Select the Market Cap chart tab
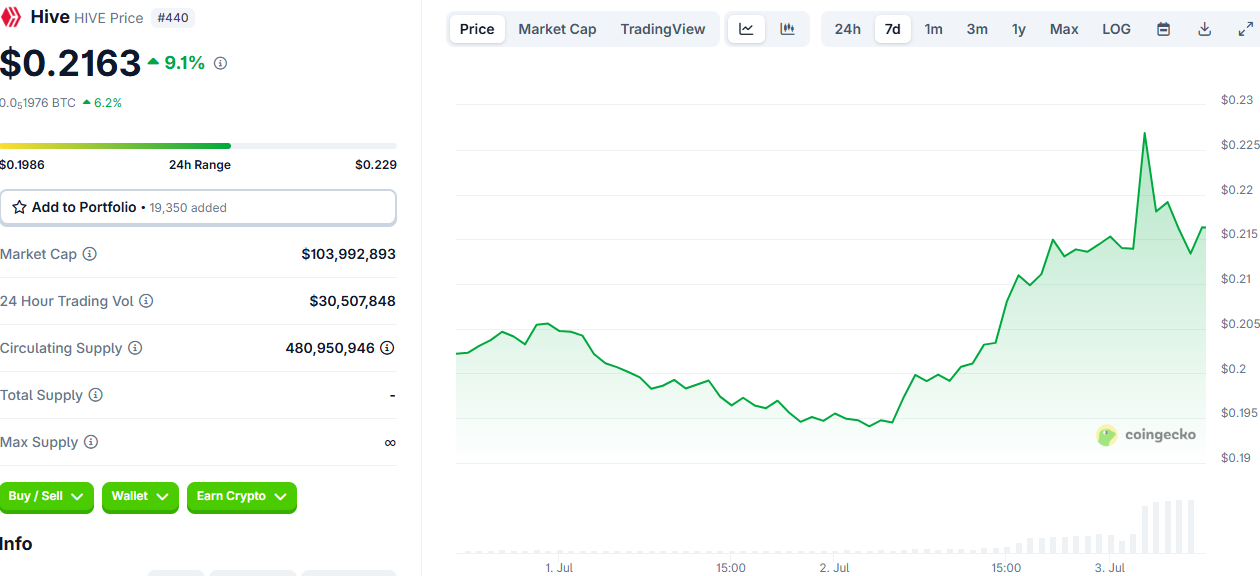Screen dimensions: 1260x576 [x=557, y=29]
